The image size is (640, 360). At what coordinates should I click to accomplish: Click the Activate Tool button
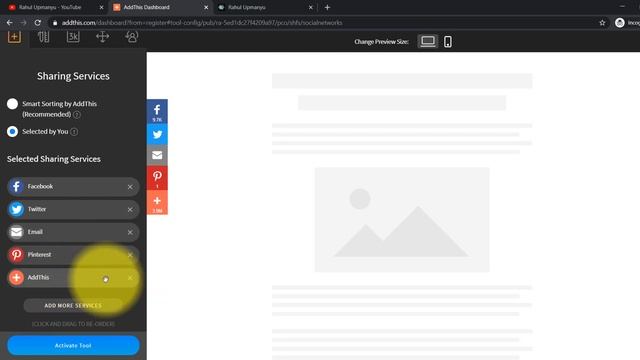pos(73,345)
